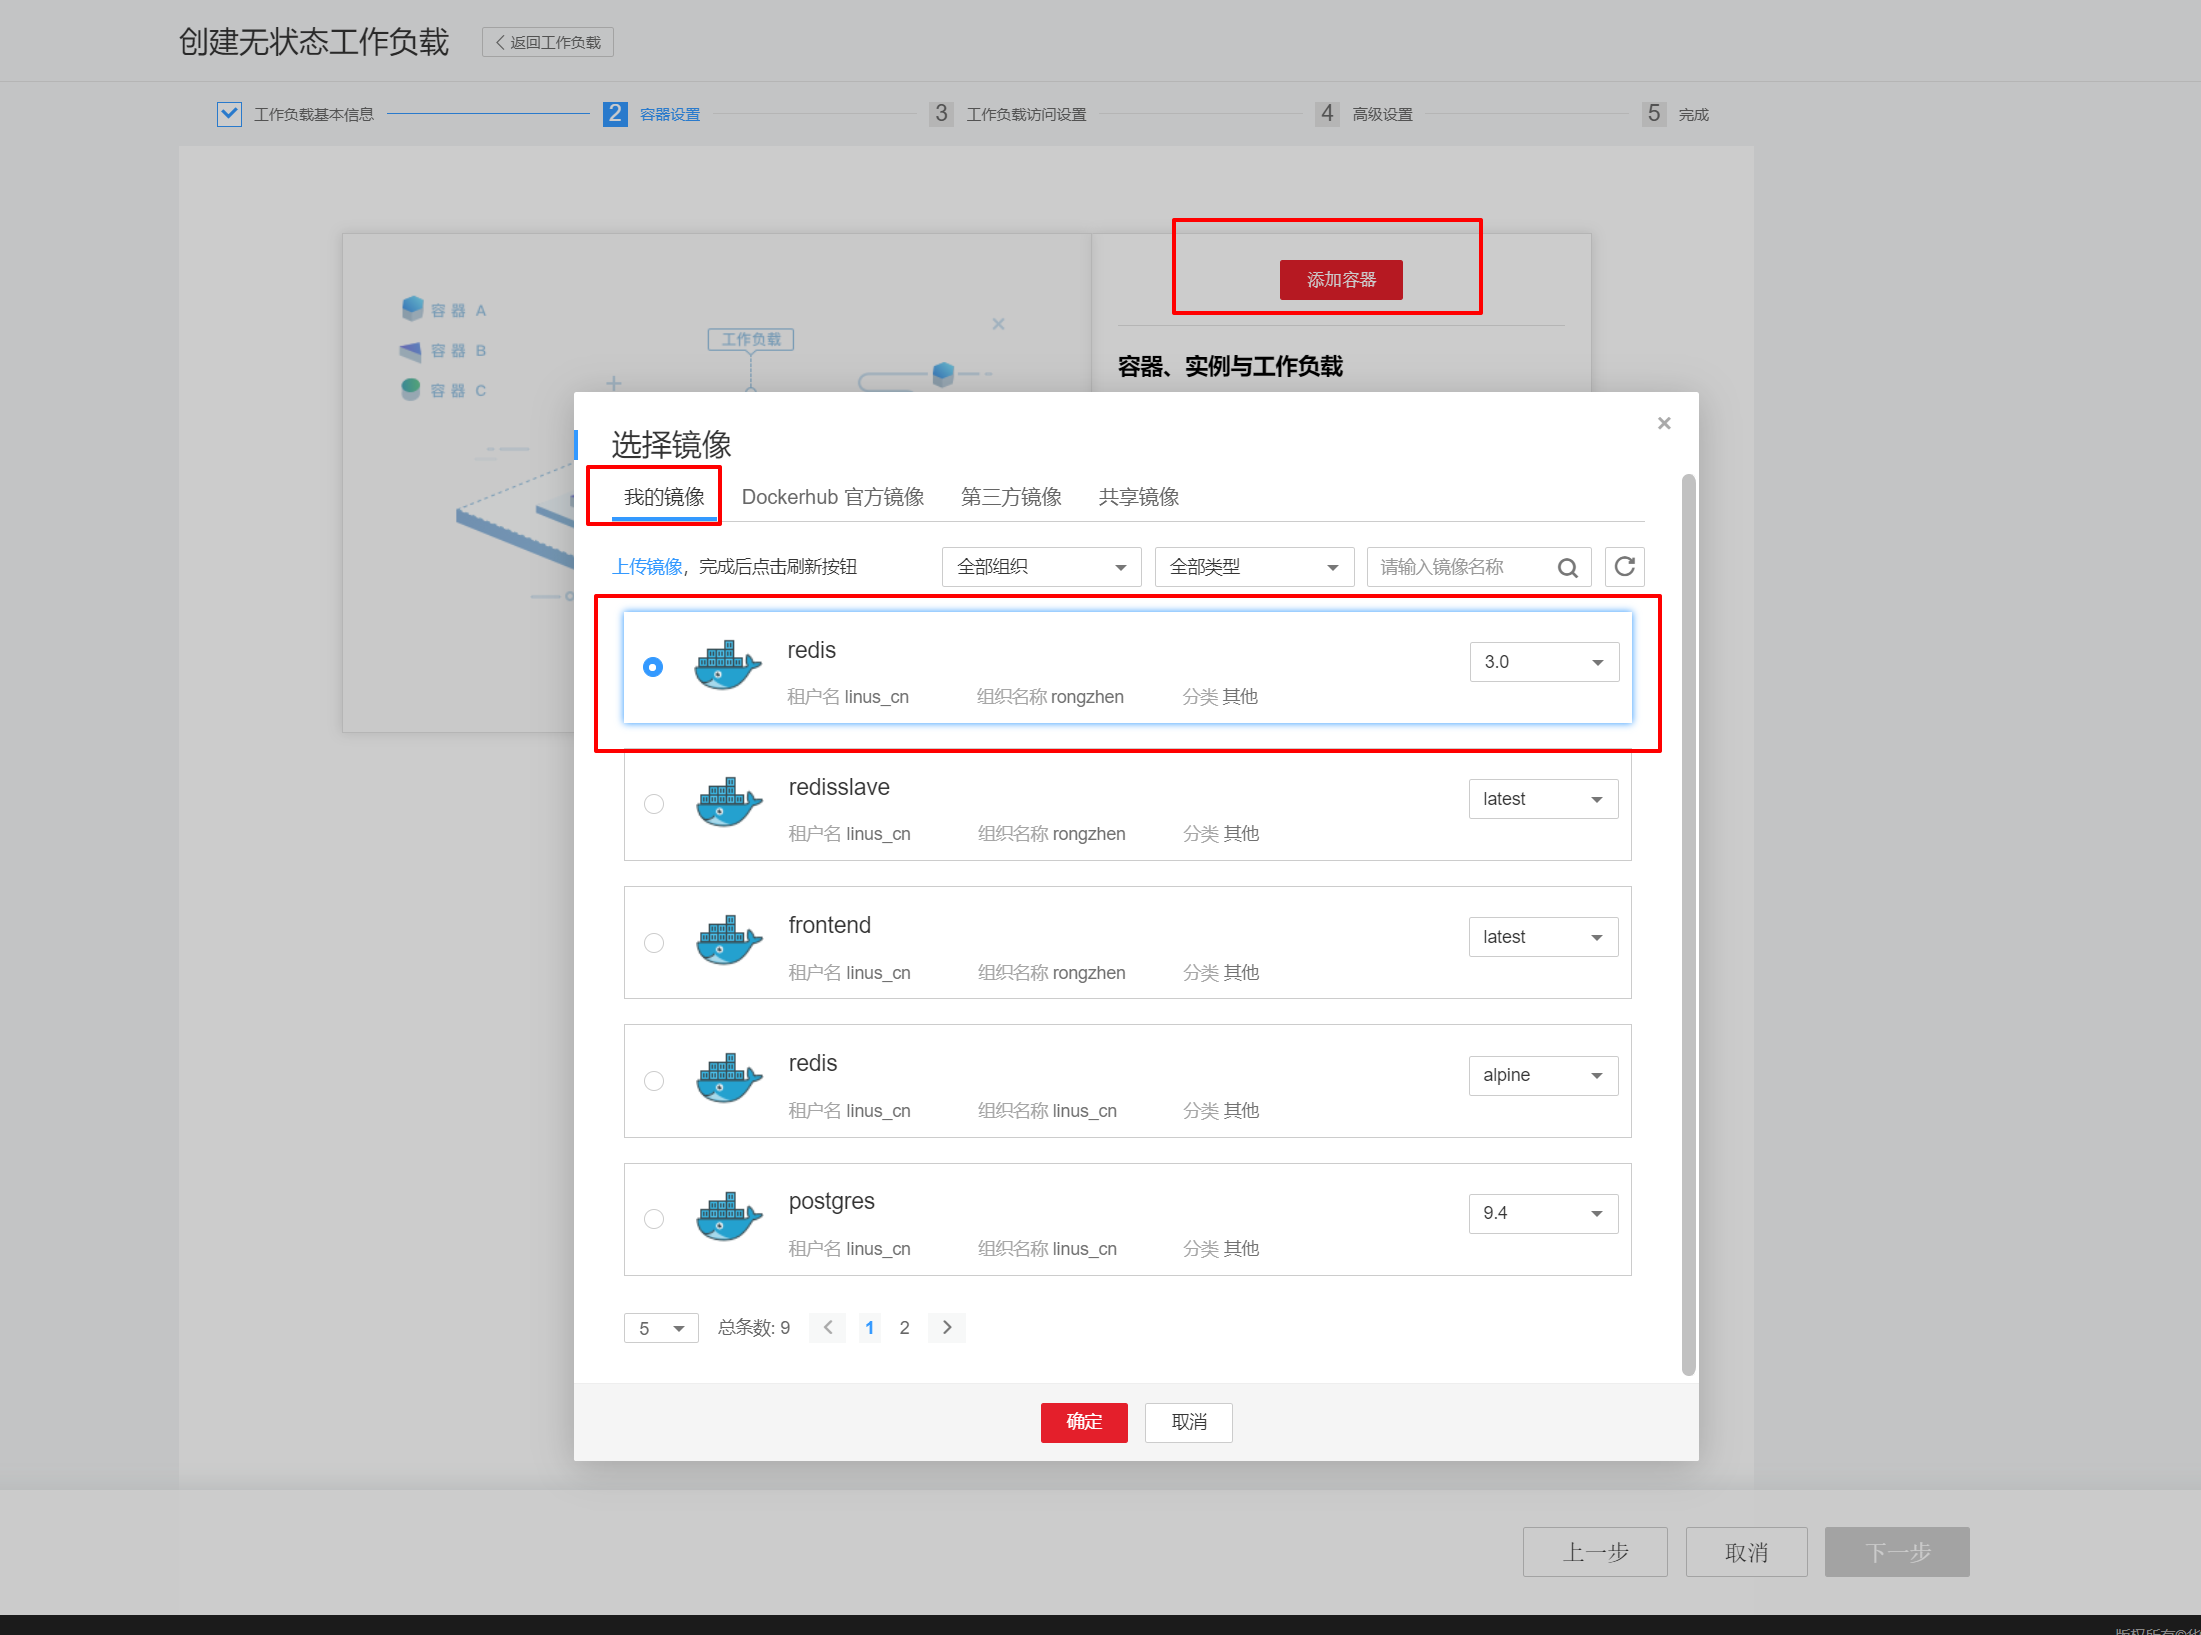Click the 上传镜像 upload link
The width and height of the screenshot is (2201, 1635).
[647, 567]
